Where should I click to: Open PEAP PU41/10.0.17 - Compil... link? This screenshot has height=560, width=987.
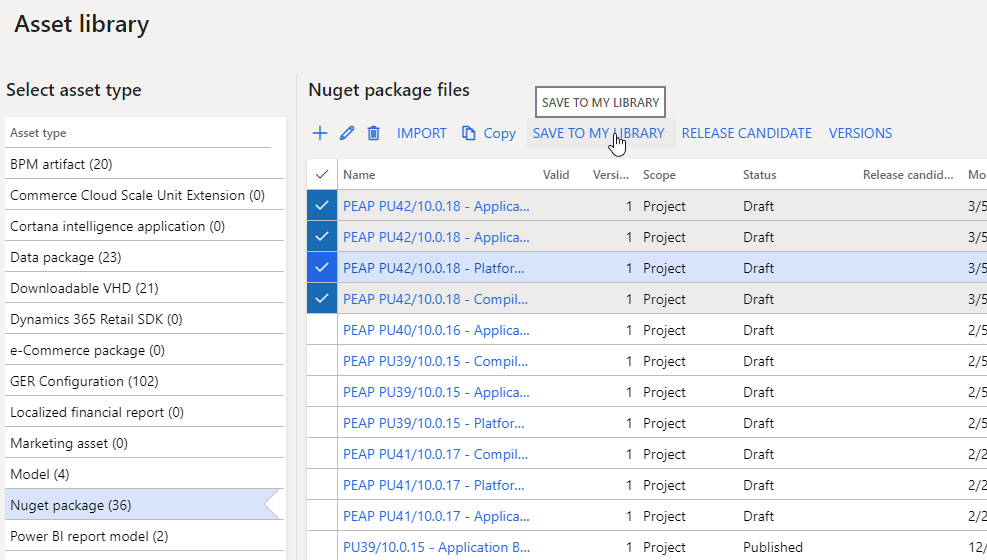click(435, 454)
